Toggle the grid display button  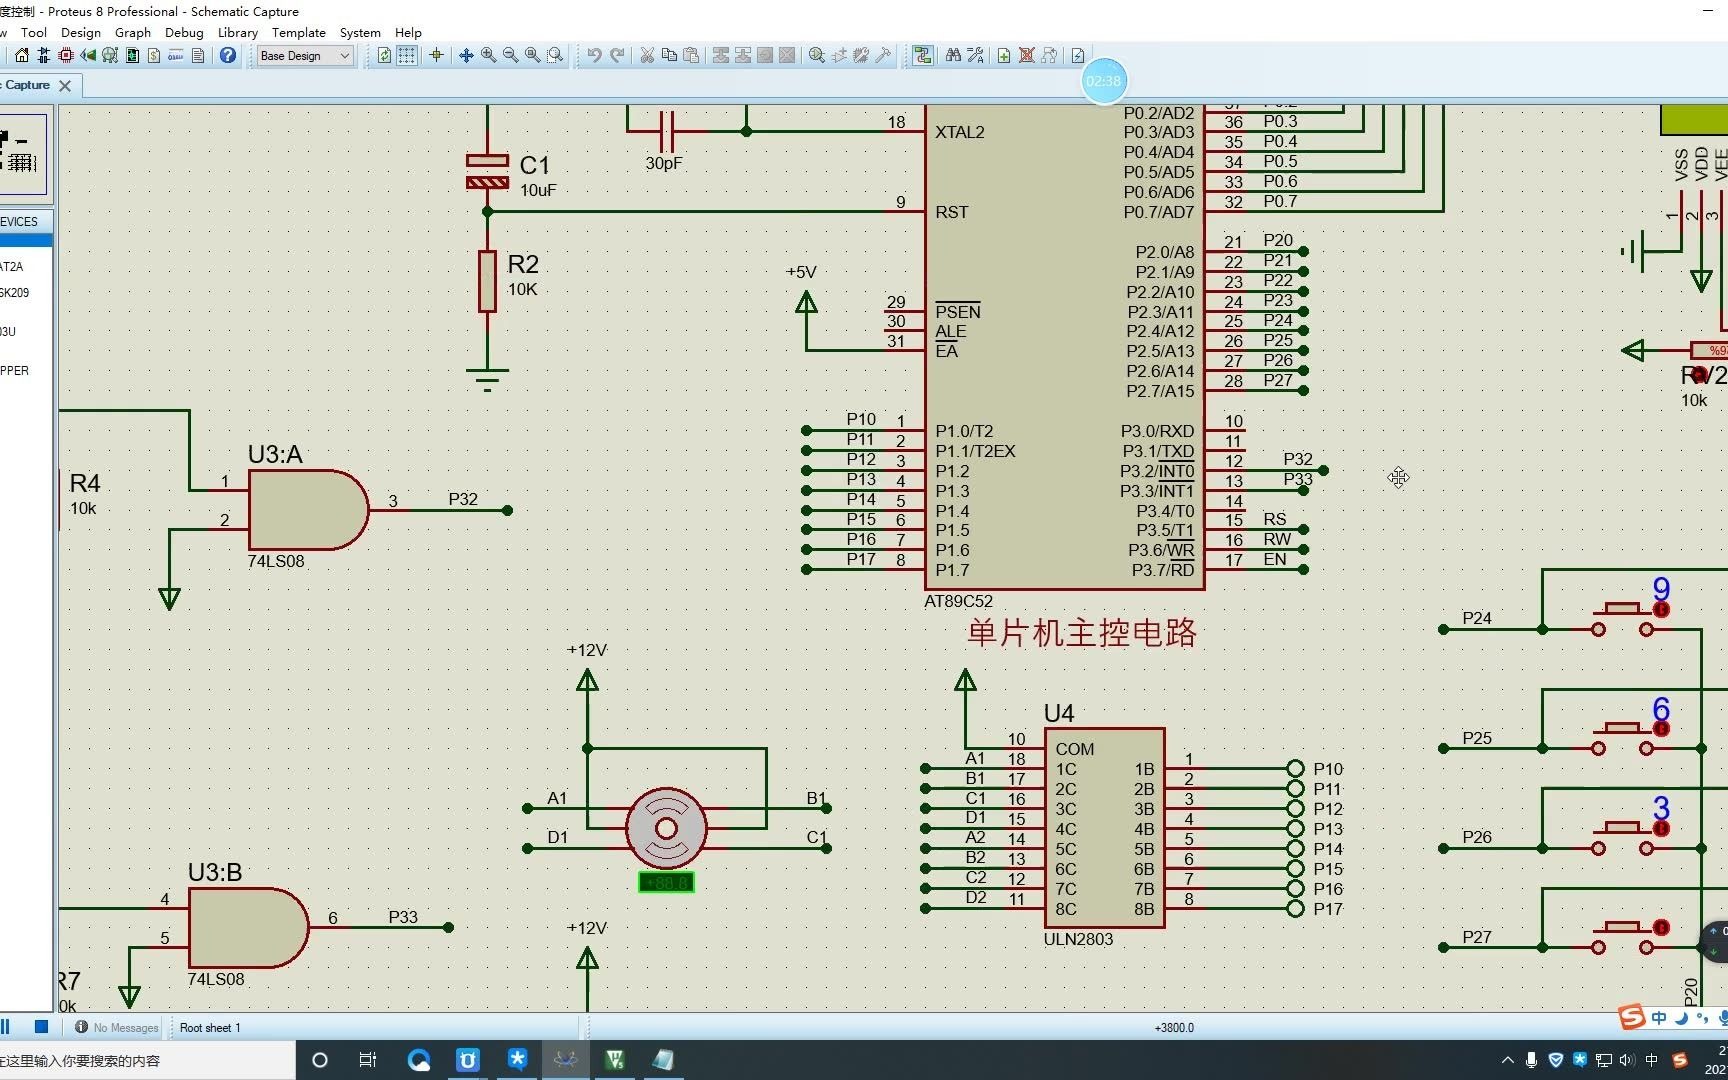coord(407,56)
